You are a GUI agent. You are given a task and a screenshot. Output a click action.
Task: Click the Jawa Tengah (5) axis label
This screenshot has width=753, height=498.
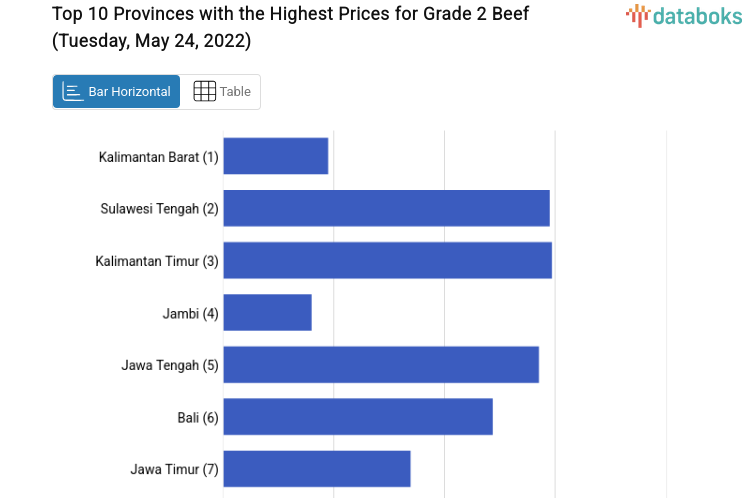170,365
